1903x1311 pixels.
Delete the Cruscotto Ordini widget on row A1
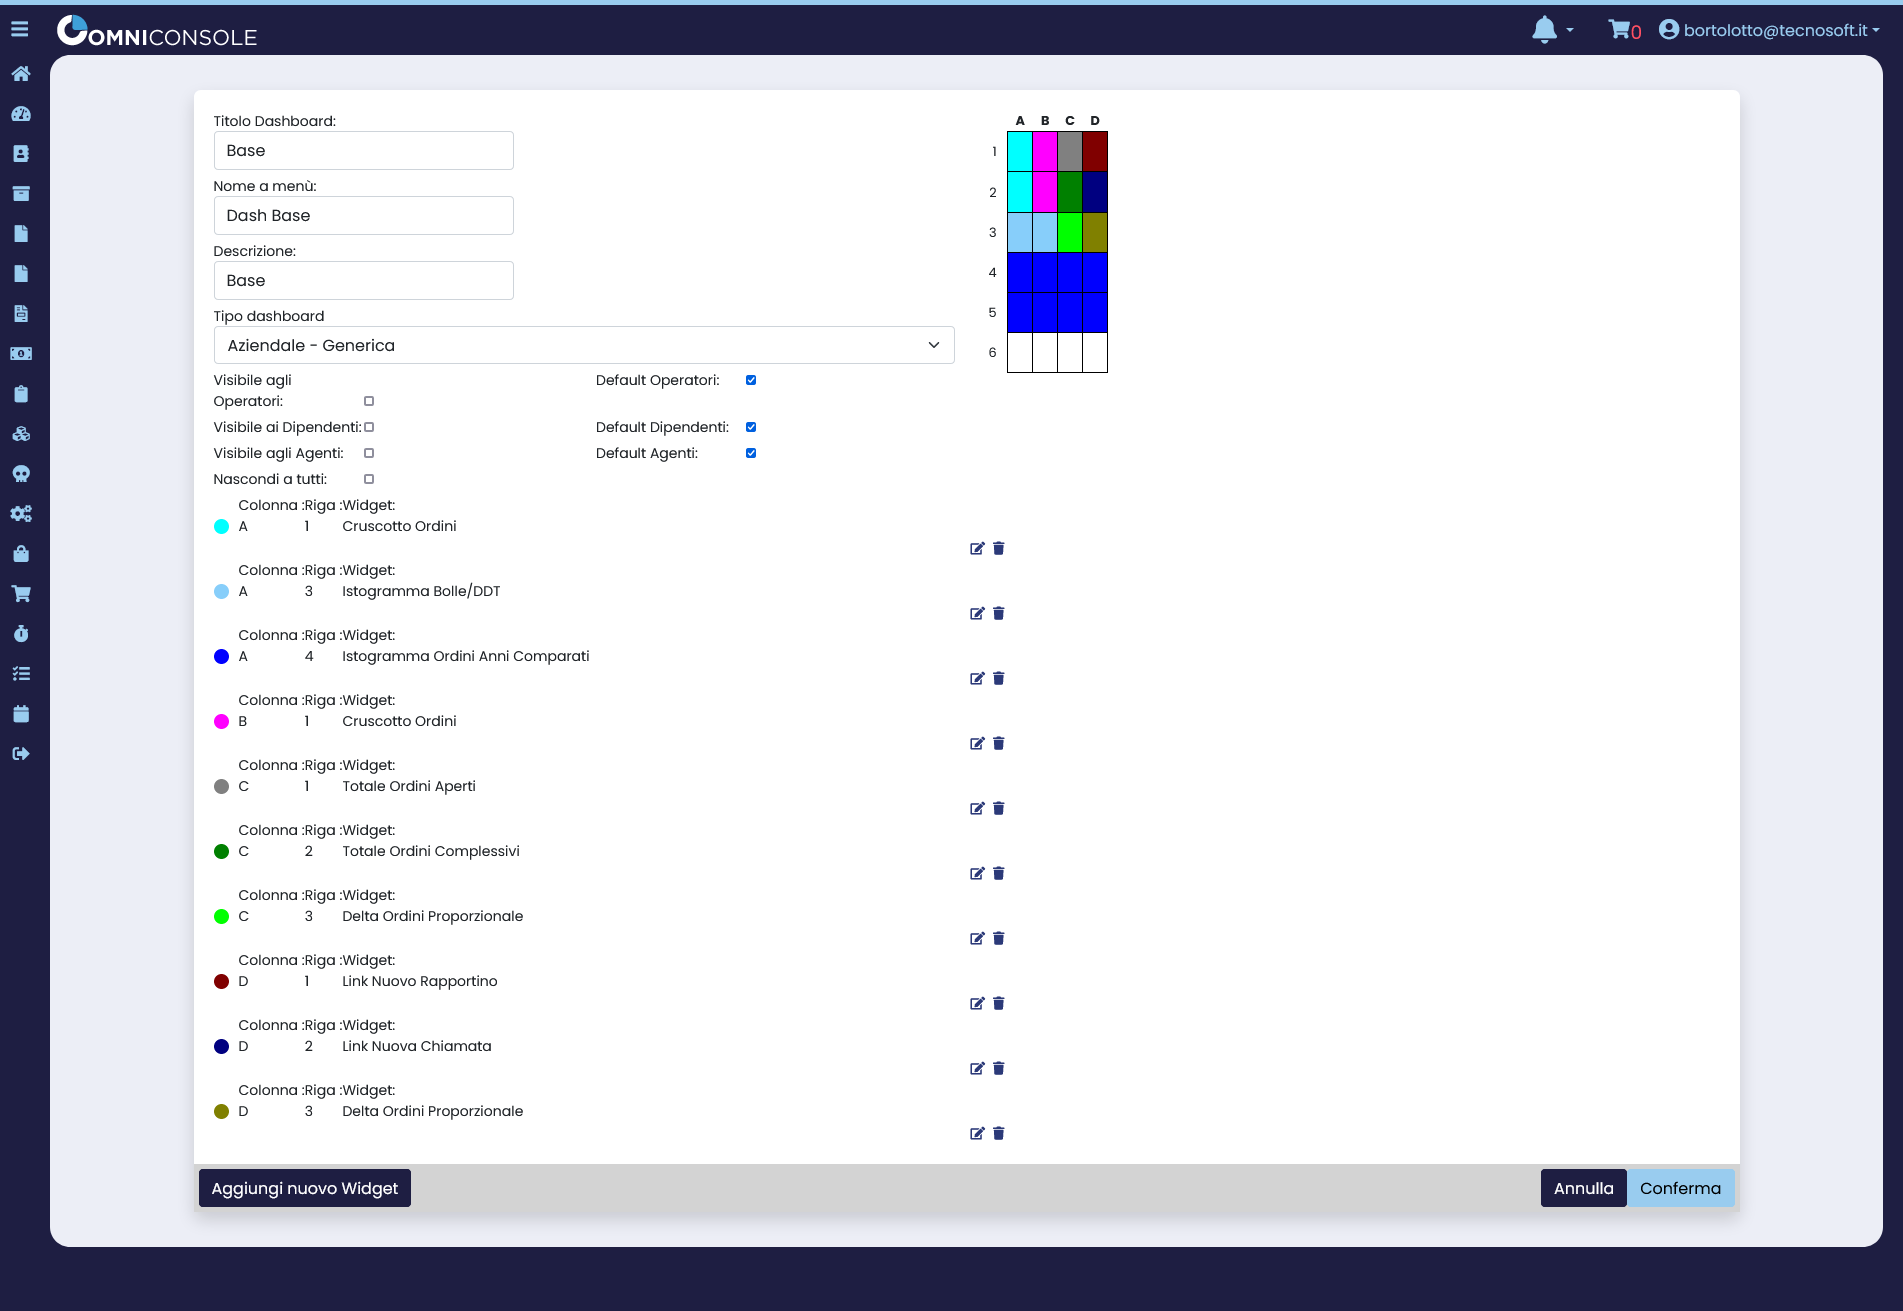coord(998,548)
